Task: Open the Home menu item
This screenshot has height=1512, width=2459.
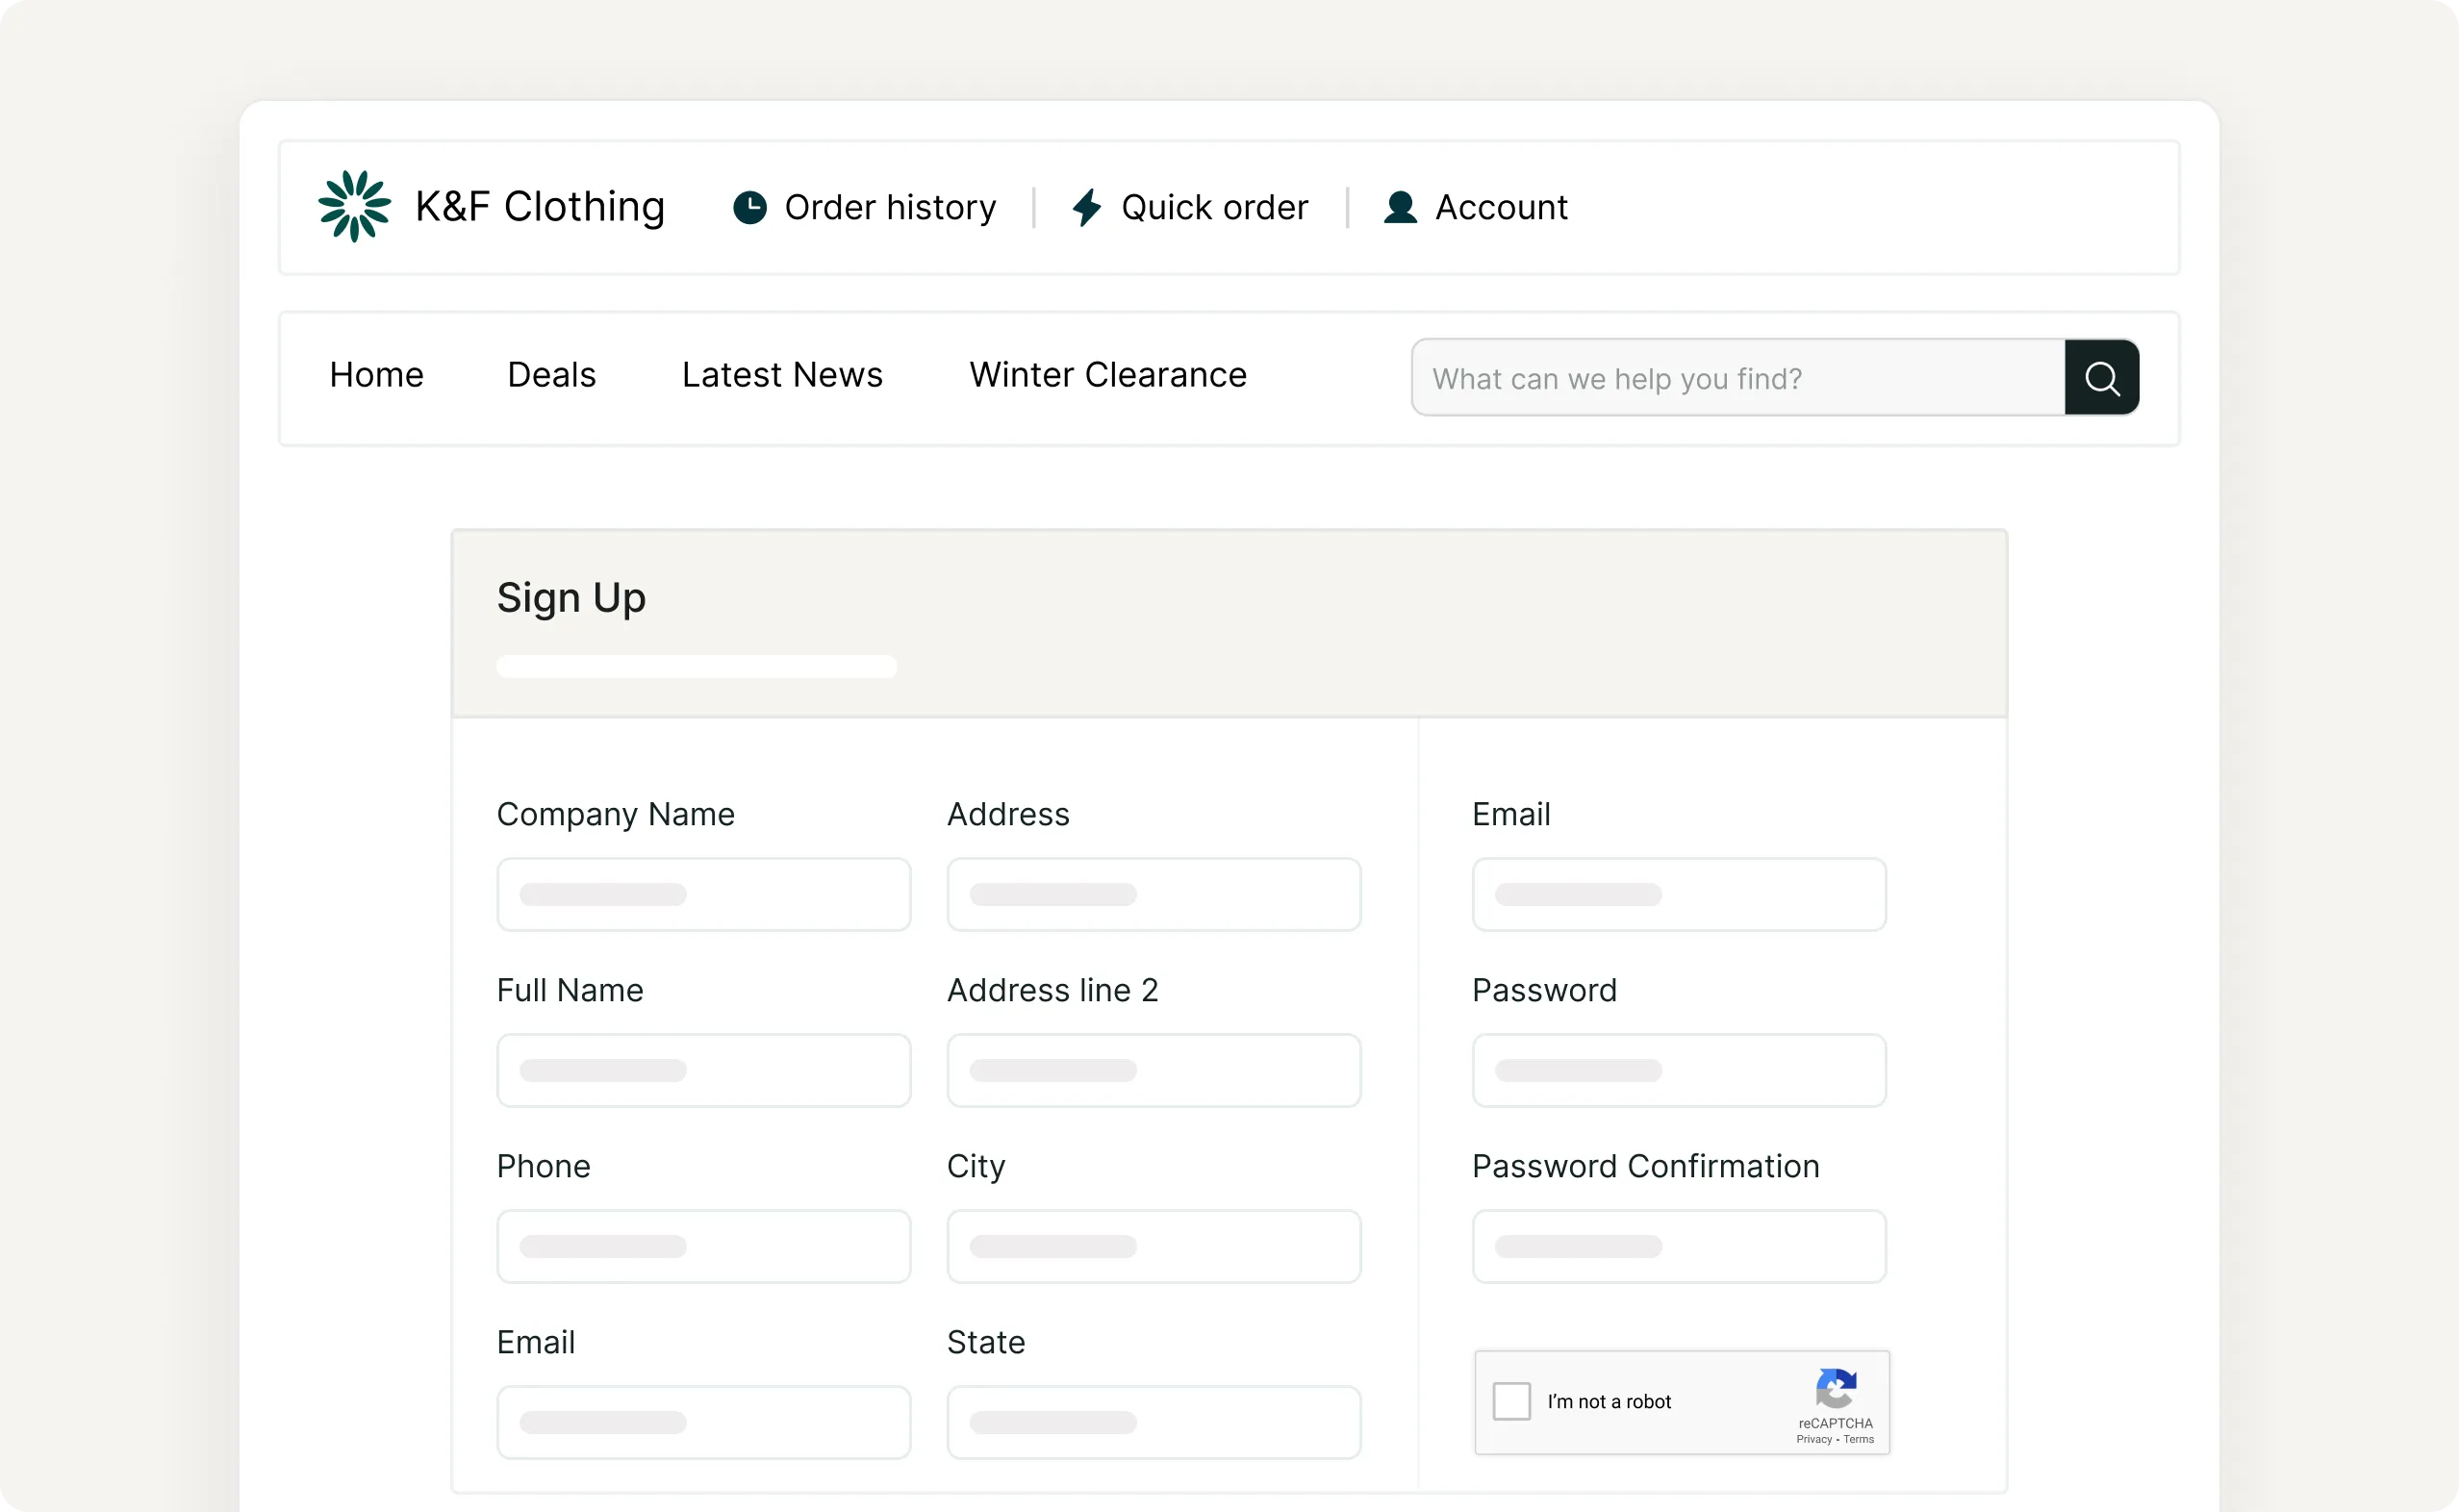Action: 376,375
